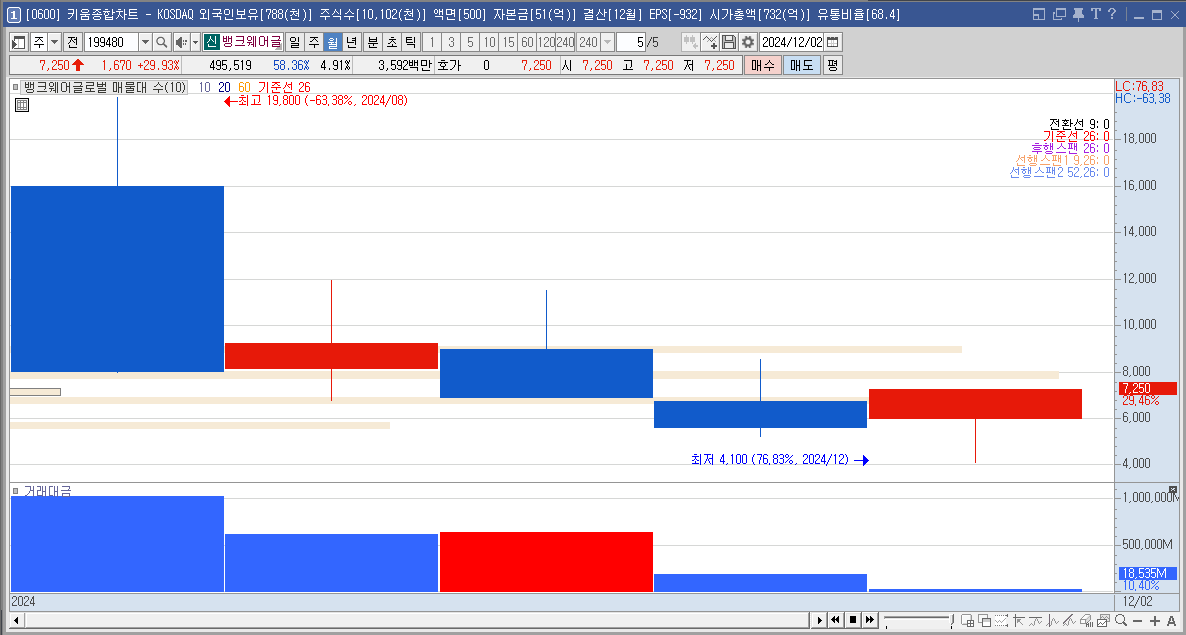This screenshot has height=635, width=1186.
Task: Select the 틱 tick period toggle
Action: click(x=410, y=42)
